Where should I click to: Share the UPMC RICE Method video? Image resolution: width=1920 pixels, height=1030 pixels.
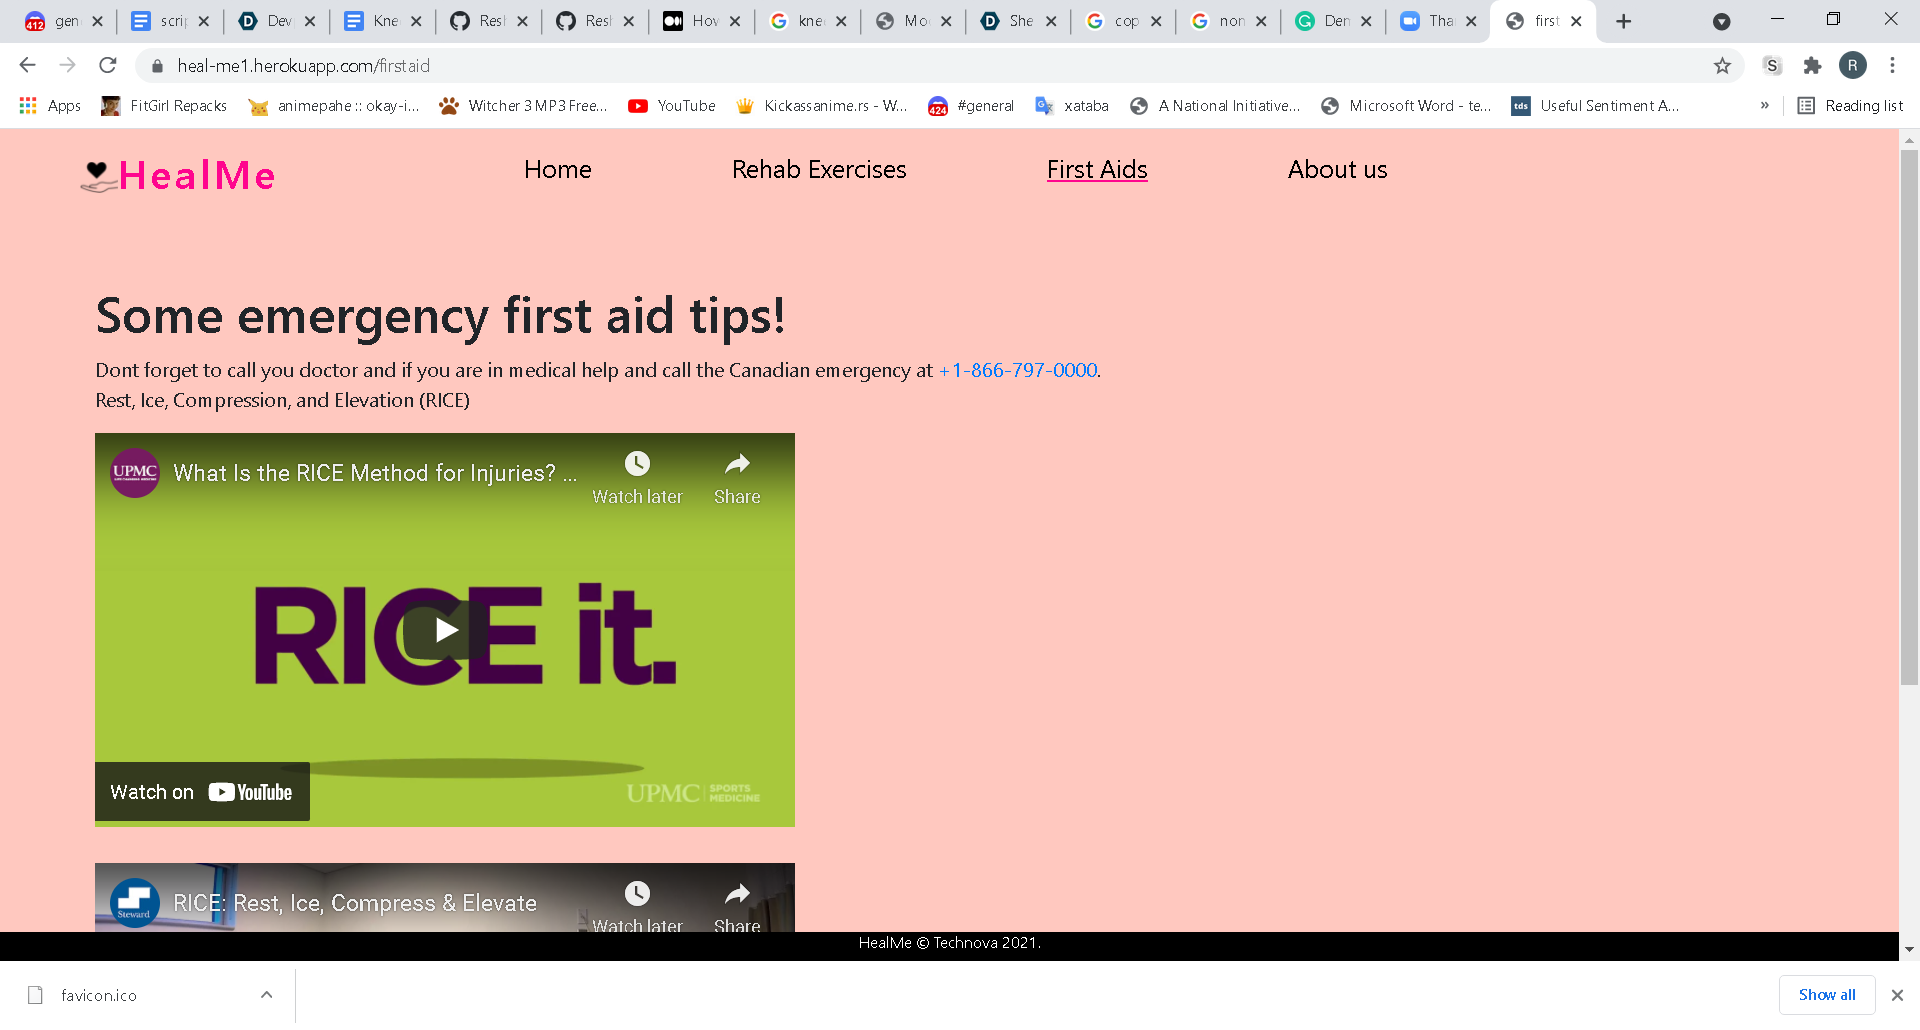(x=737, y=478)
